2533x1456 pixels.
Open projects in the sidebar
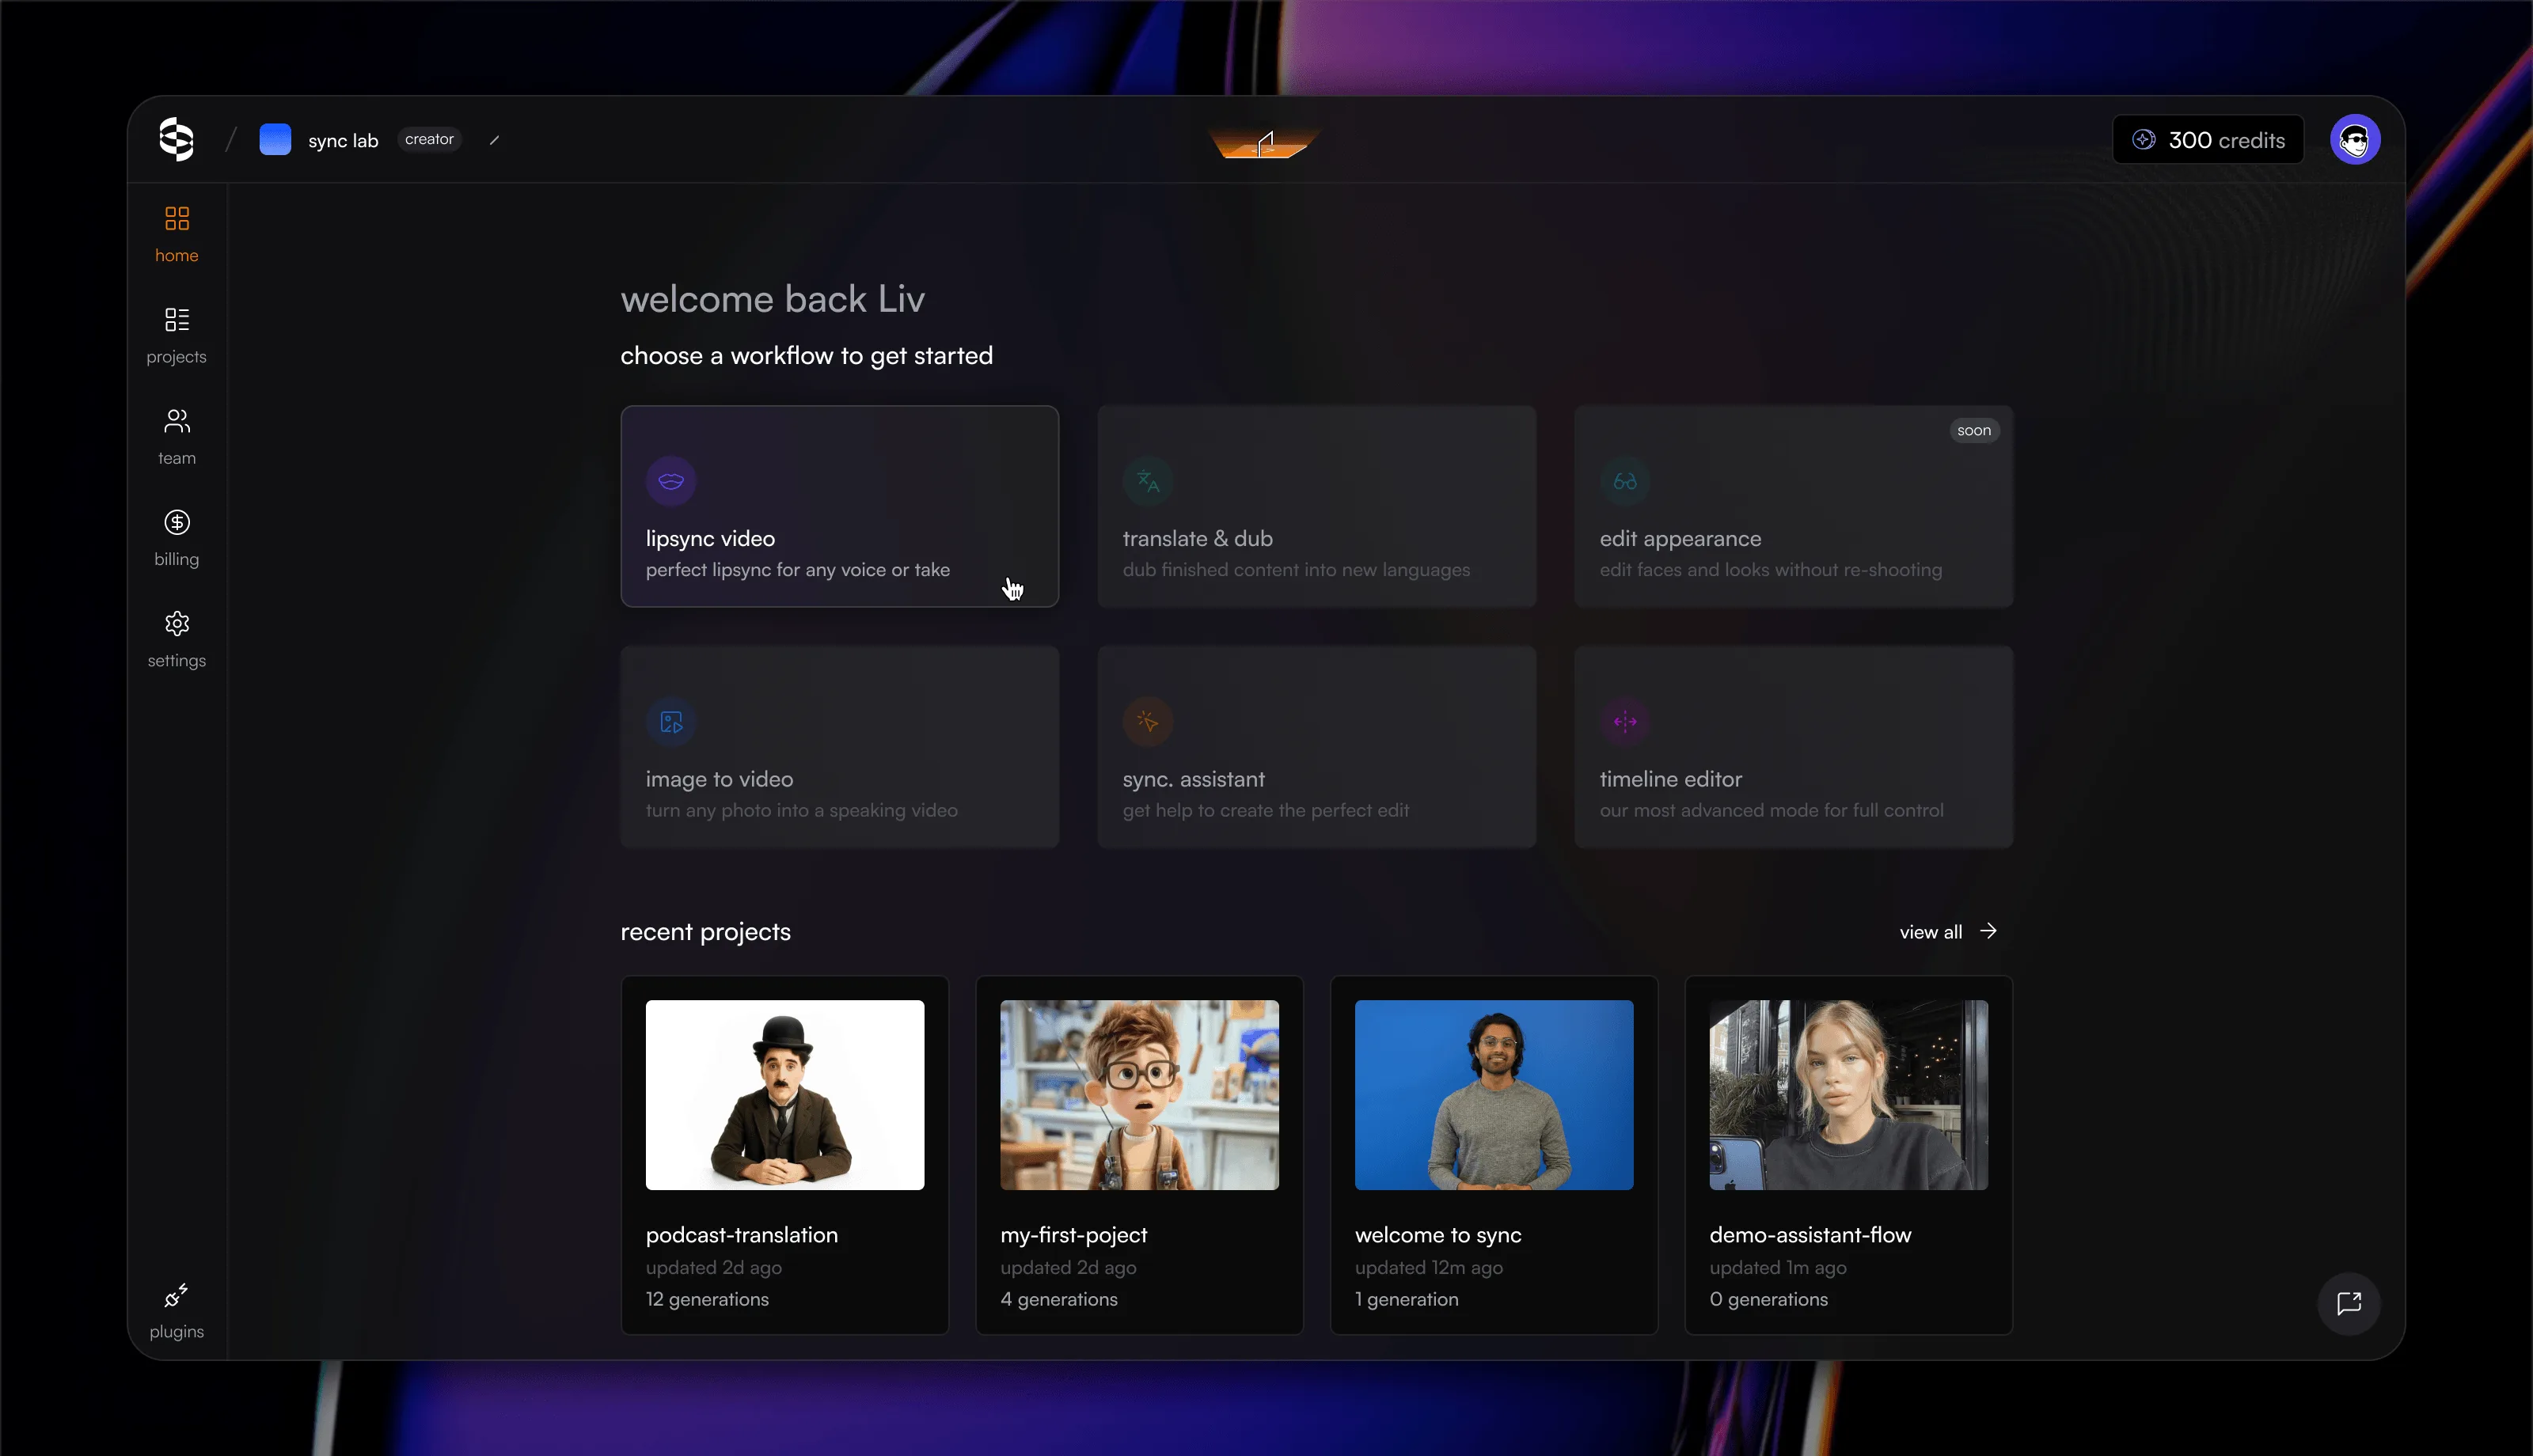pyautogui.click(x=177, y=335)
